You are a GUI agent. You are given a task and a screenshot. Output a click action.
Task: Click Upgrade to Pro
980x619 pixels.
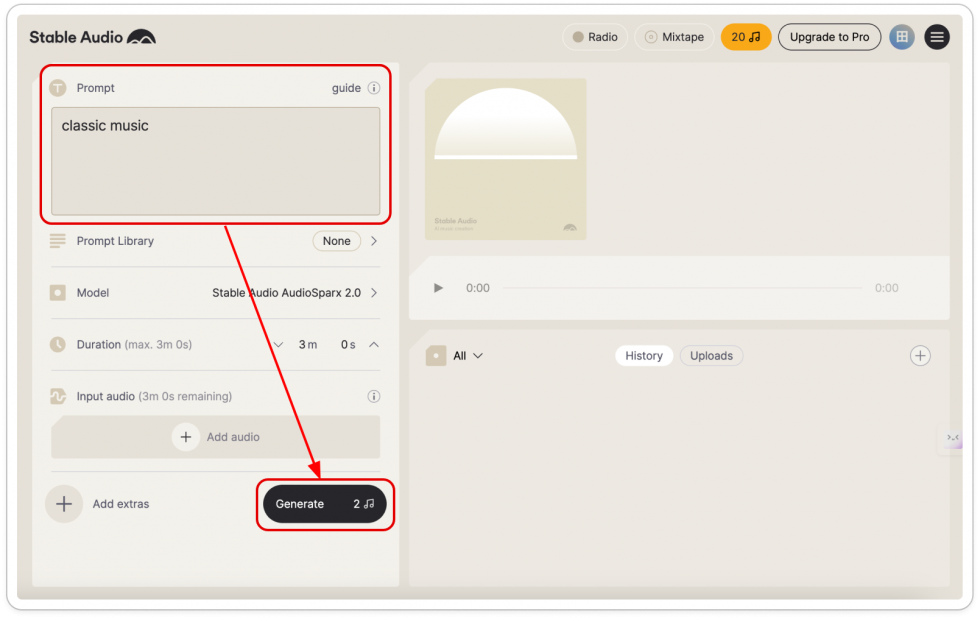click(x=831, y=37)
